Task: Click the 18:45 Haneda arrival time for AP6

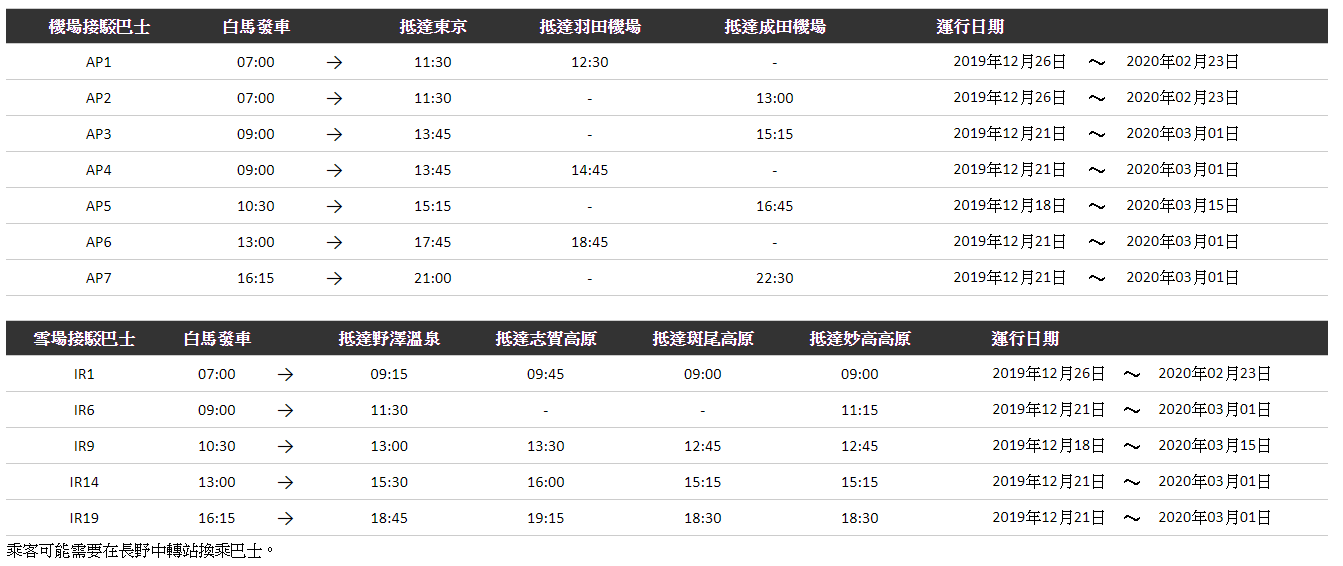Action: coord(589,242)
